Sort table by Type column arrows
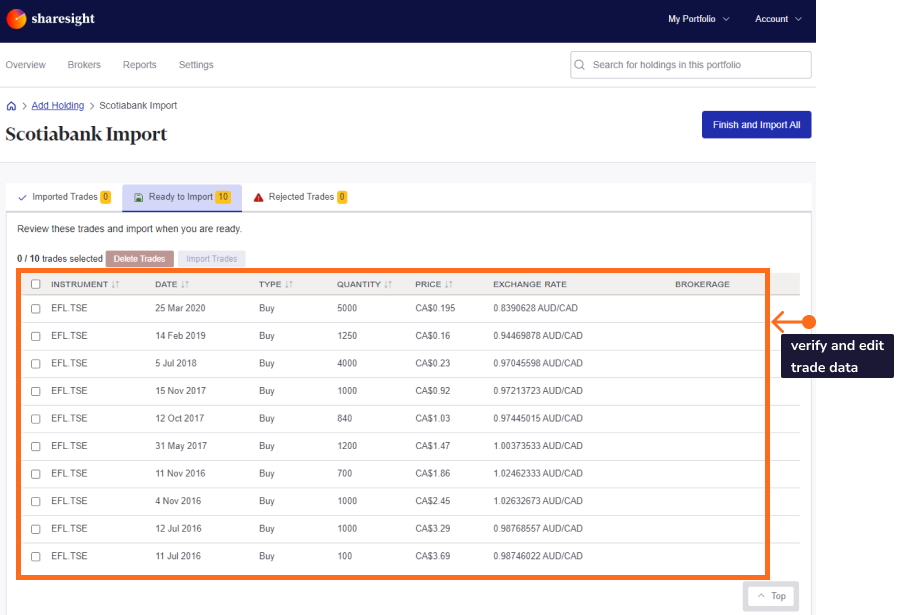The height and width of the screenshot is (615, 903). click(289, 284)
